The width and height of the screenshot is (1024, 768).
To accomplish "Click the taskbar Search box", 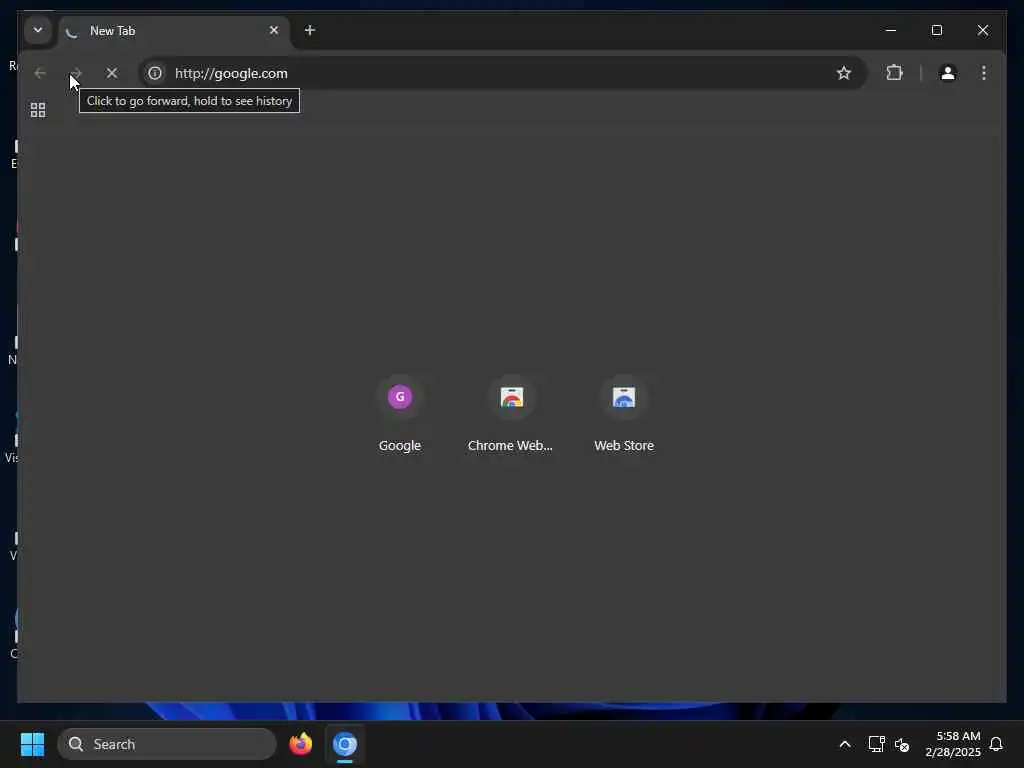I will point(167,744).
